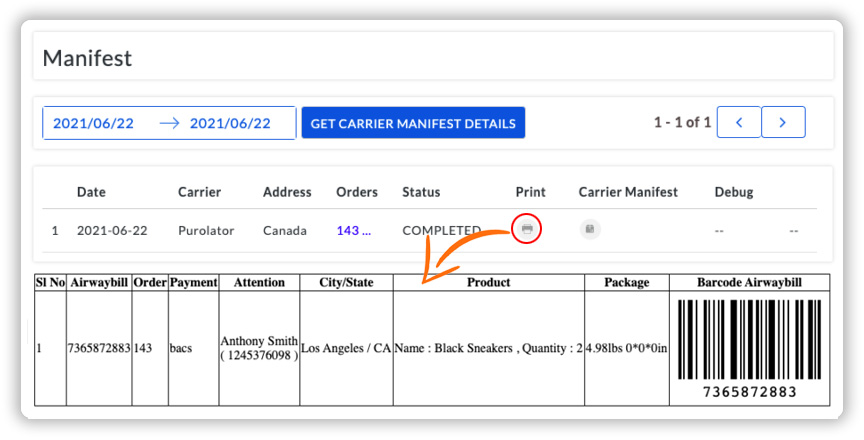Open order link 143 ...
Viewport: 864px width, 440px height.
(x=354, y=230)
